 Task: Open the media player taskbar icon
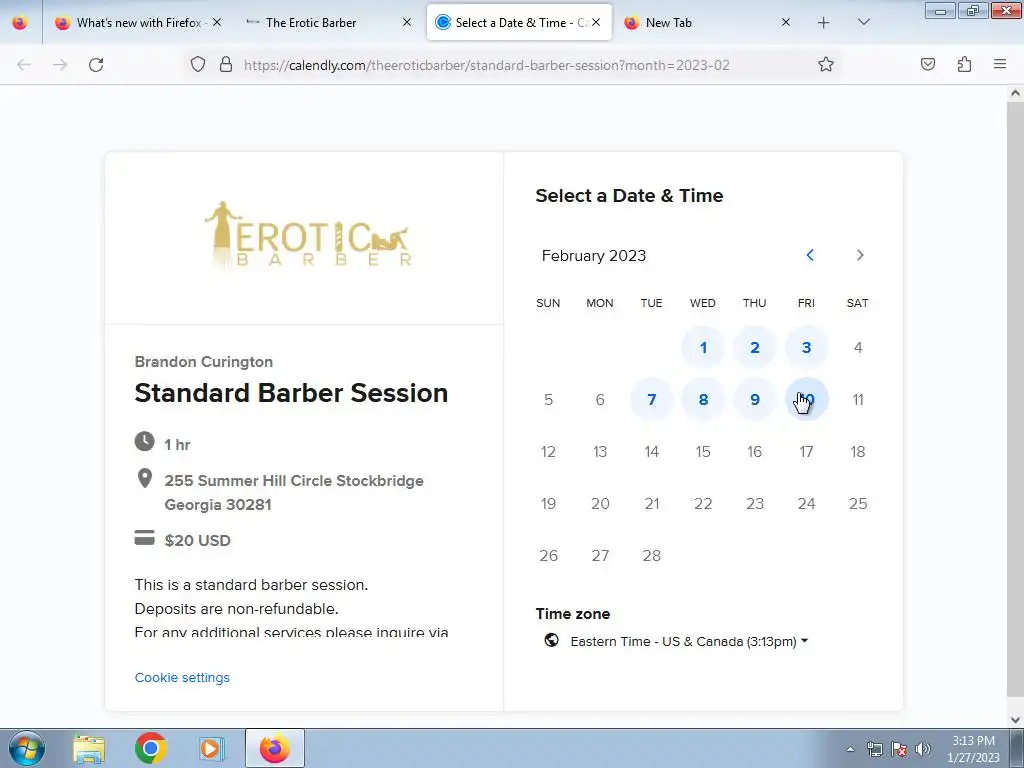point(211,748)
